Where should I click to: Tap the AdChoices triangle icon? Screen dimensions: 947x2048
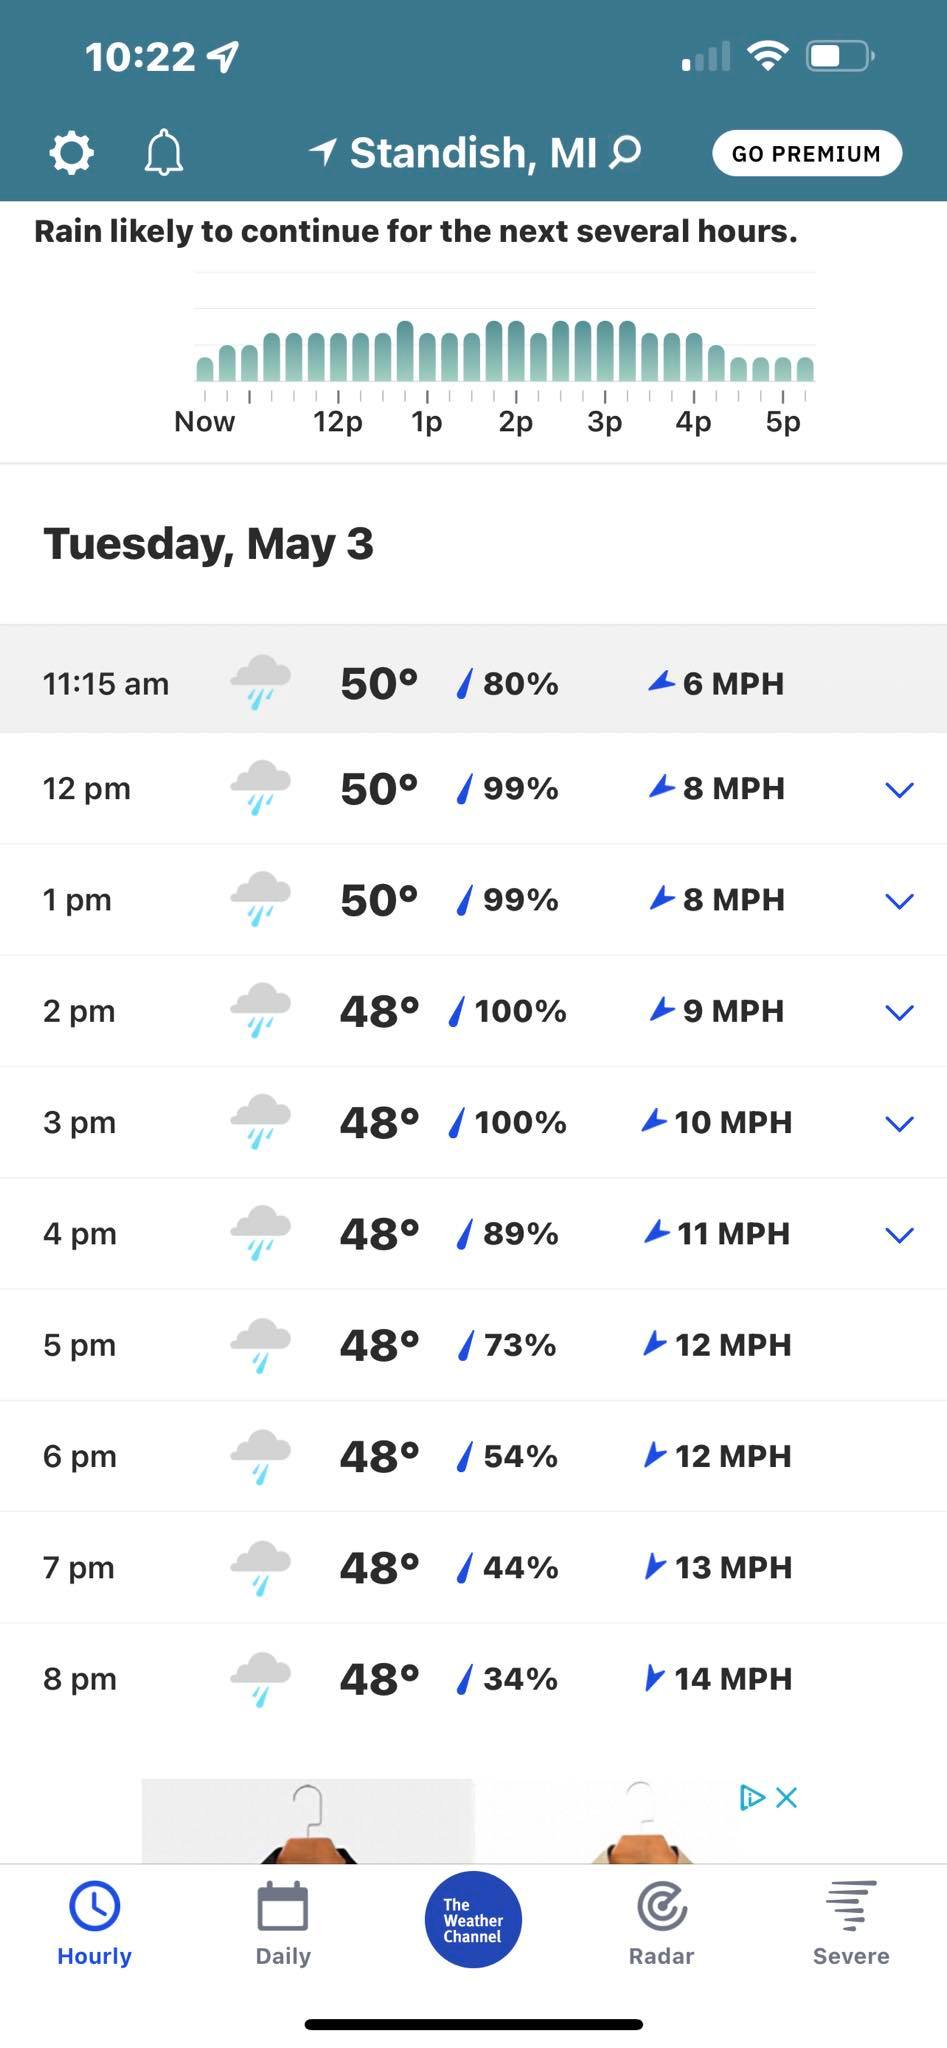pos(751,1798)
